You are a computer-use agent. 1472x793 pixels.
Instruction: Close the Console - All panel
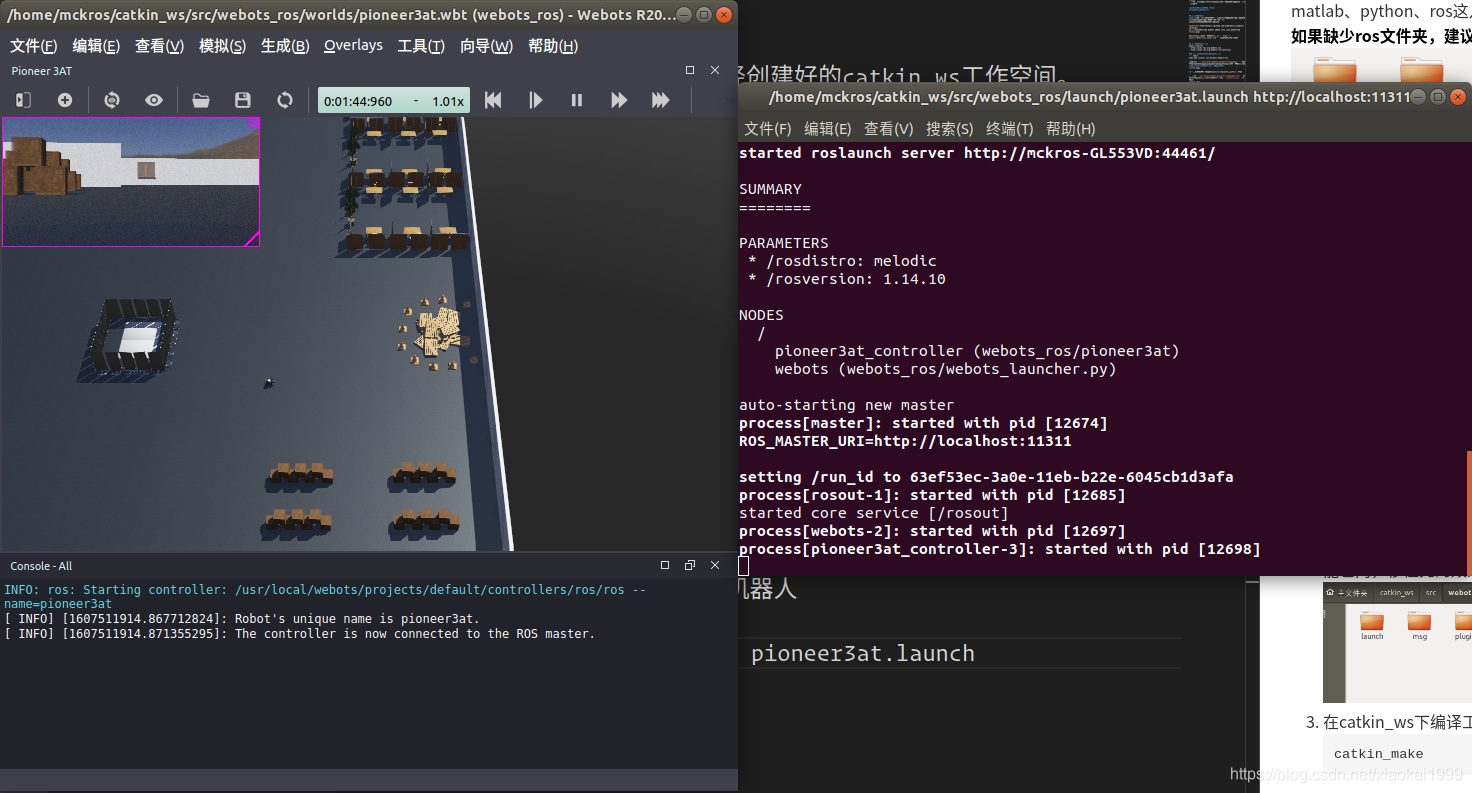[x=715, y=565]
